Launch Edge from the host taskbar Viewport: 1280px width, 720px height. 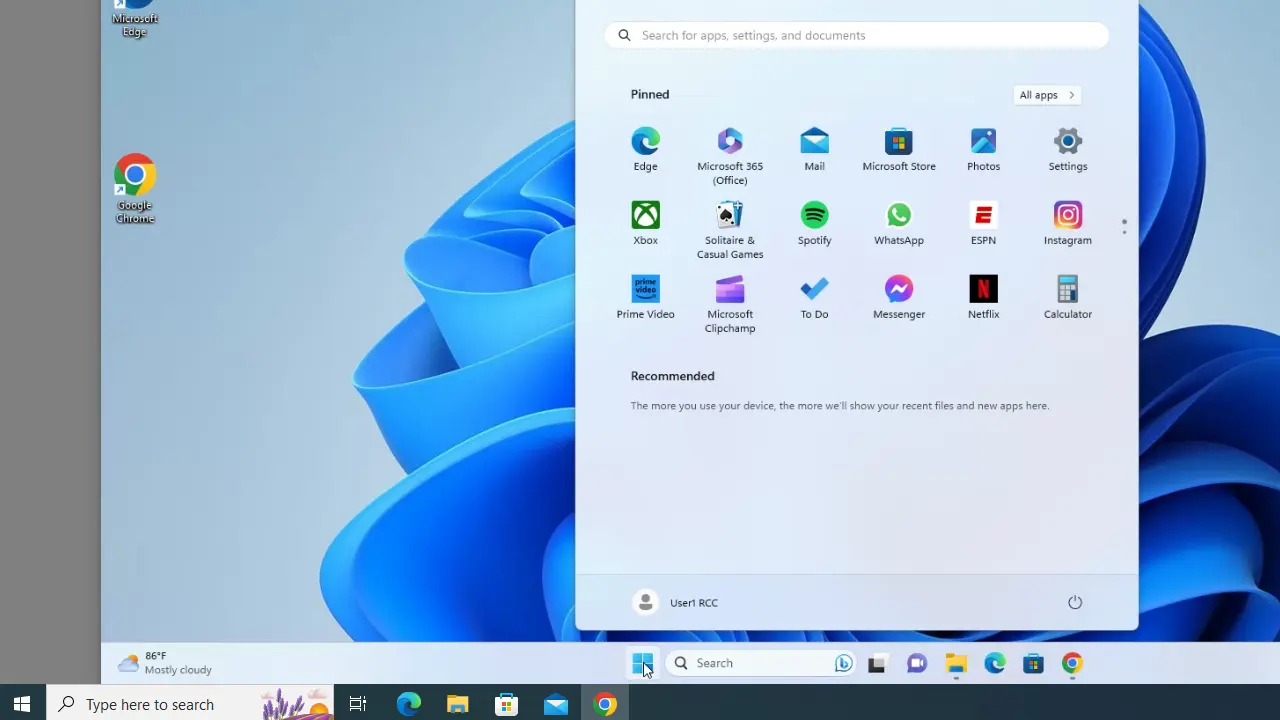409,704
